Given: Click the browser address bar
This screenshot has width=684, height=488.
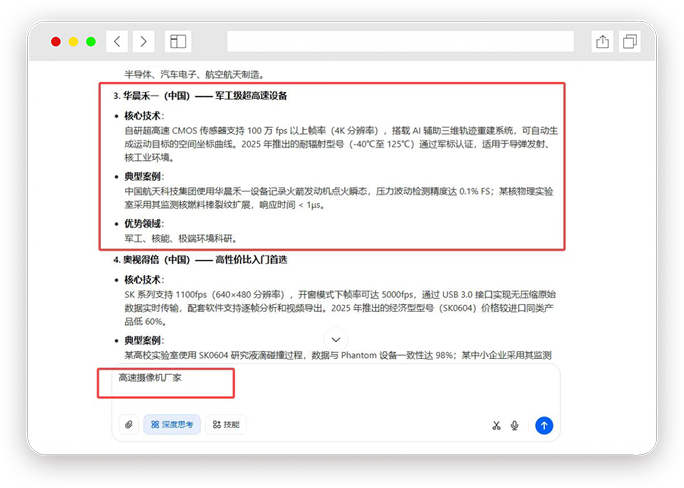Looking at the screenshot, I should tap(400, 41).
